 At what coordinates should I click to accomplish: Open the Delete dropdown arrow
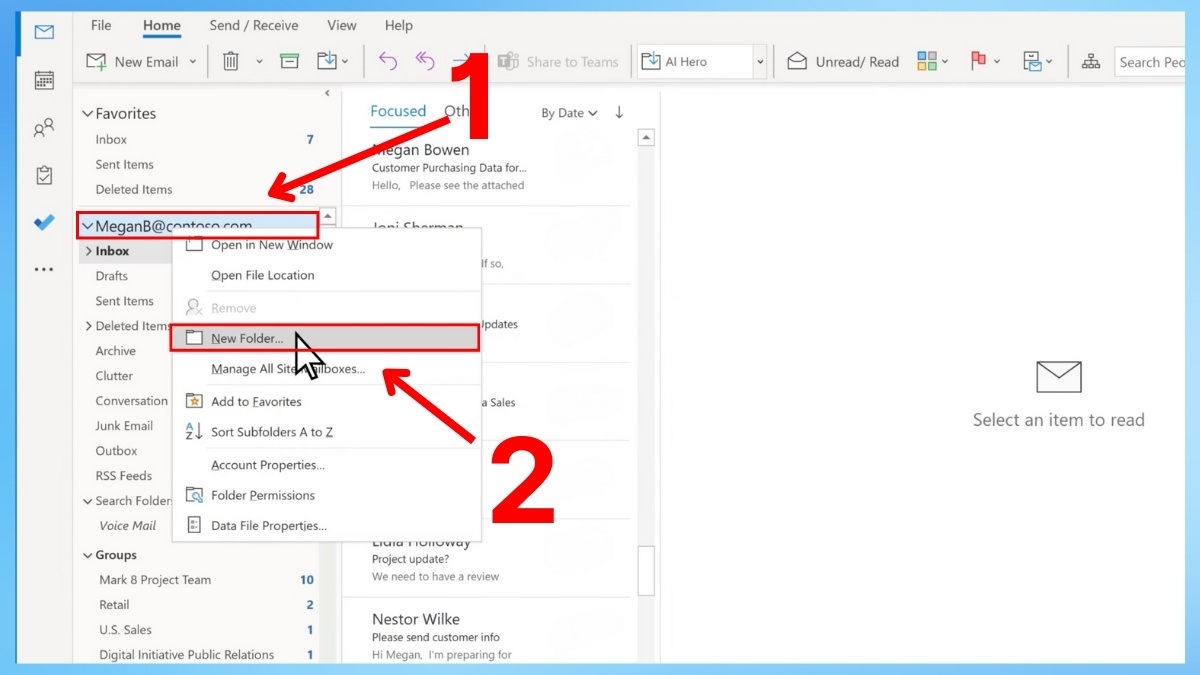coord(259,62)
